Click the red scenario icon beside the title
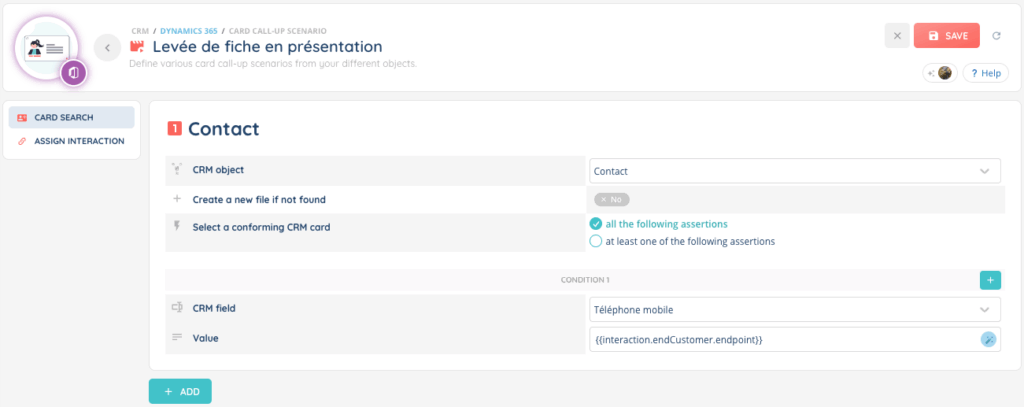 (138, 47)
